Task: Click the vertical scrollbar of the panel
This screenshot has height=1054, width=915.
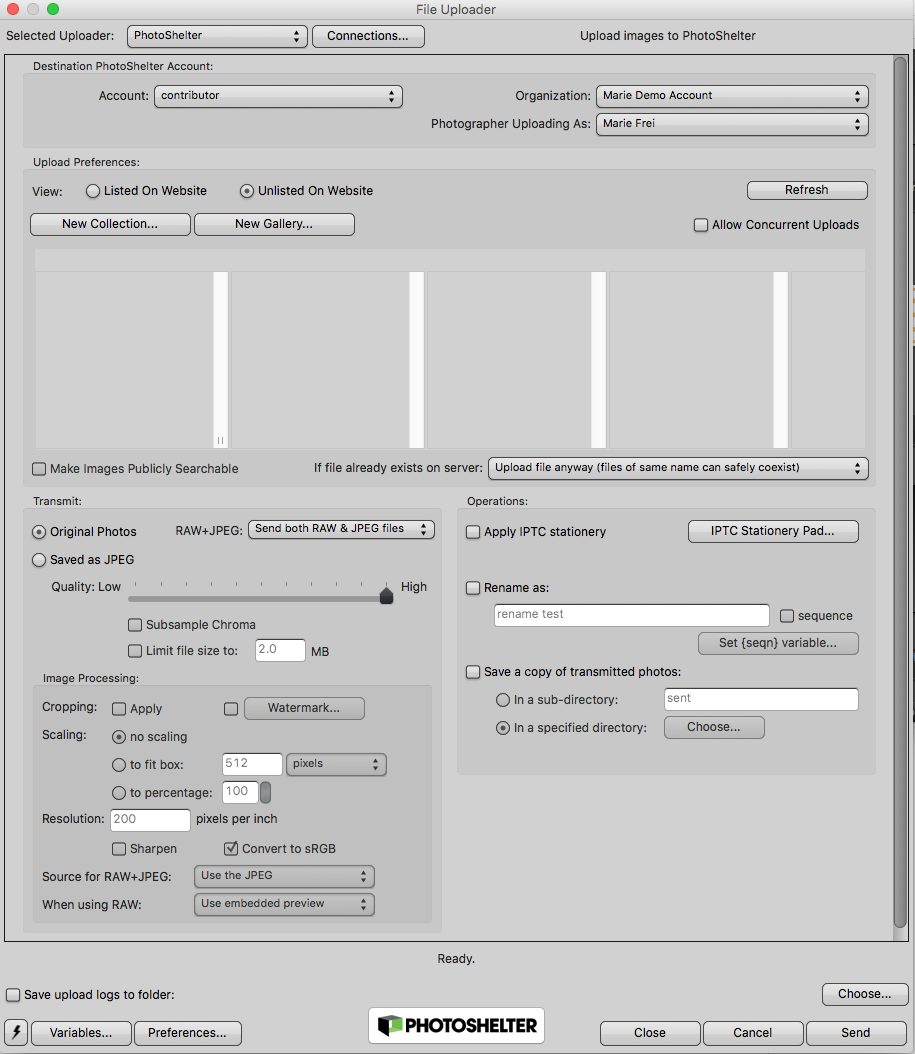Action: click(x=900, y=492)
